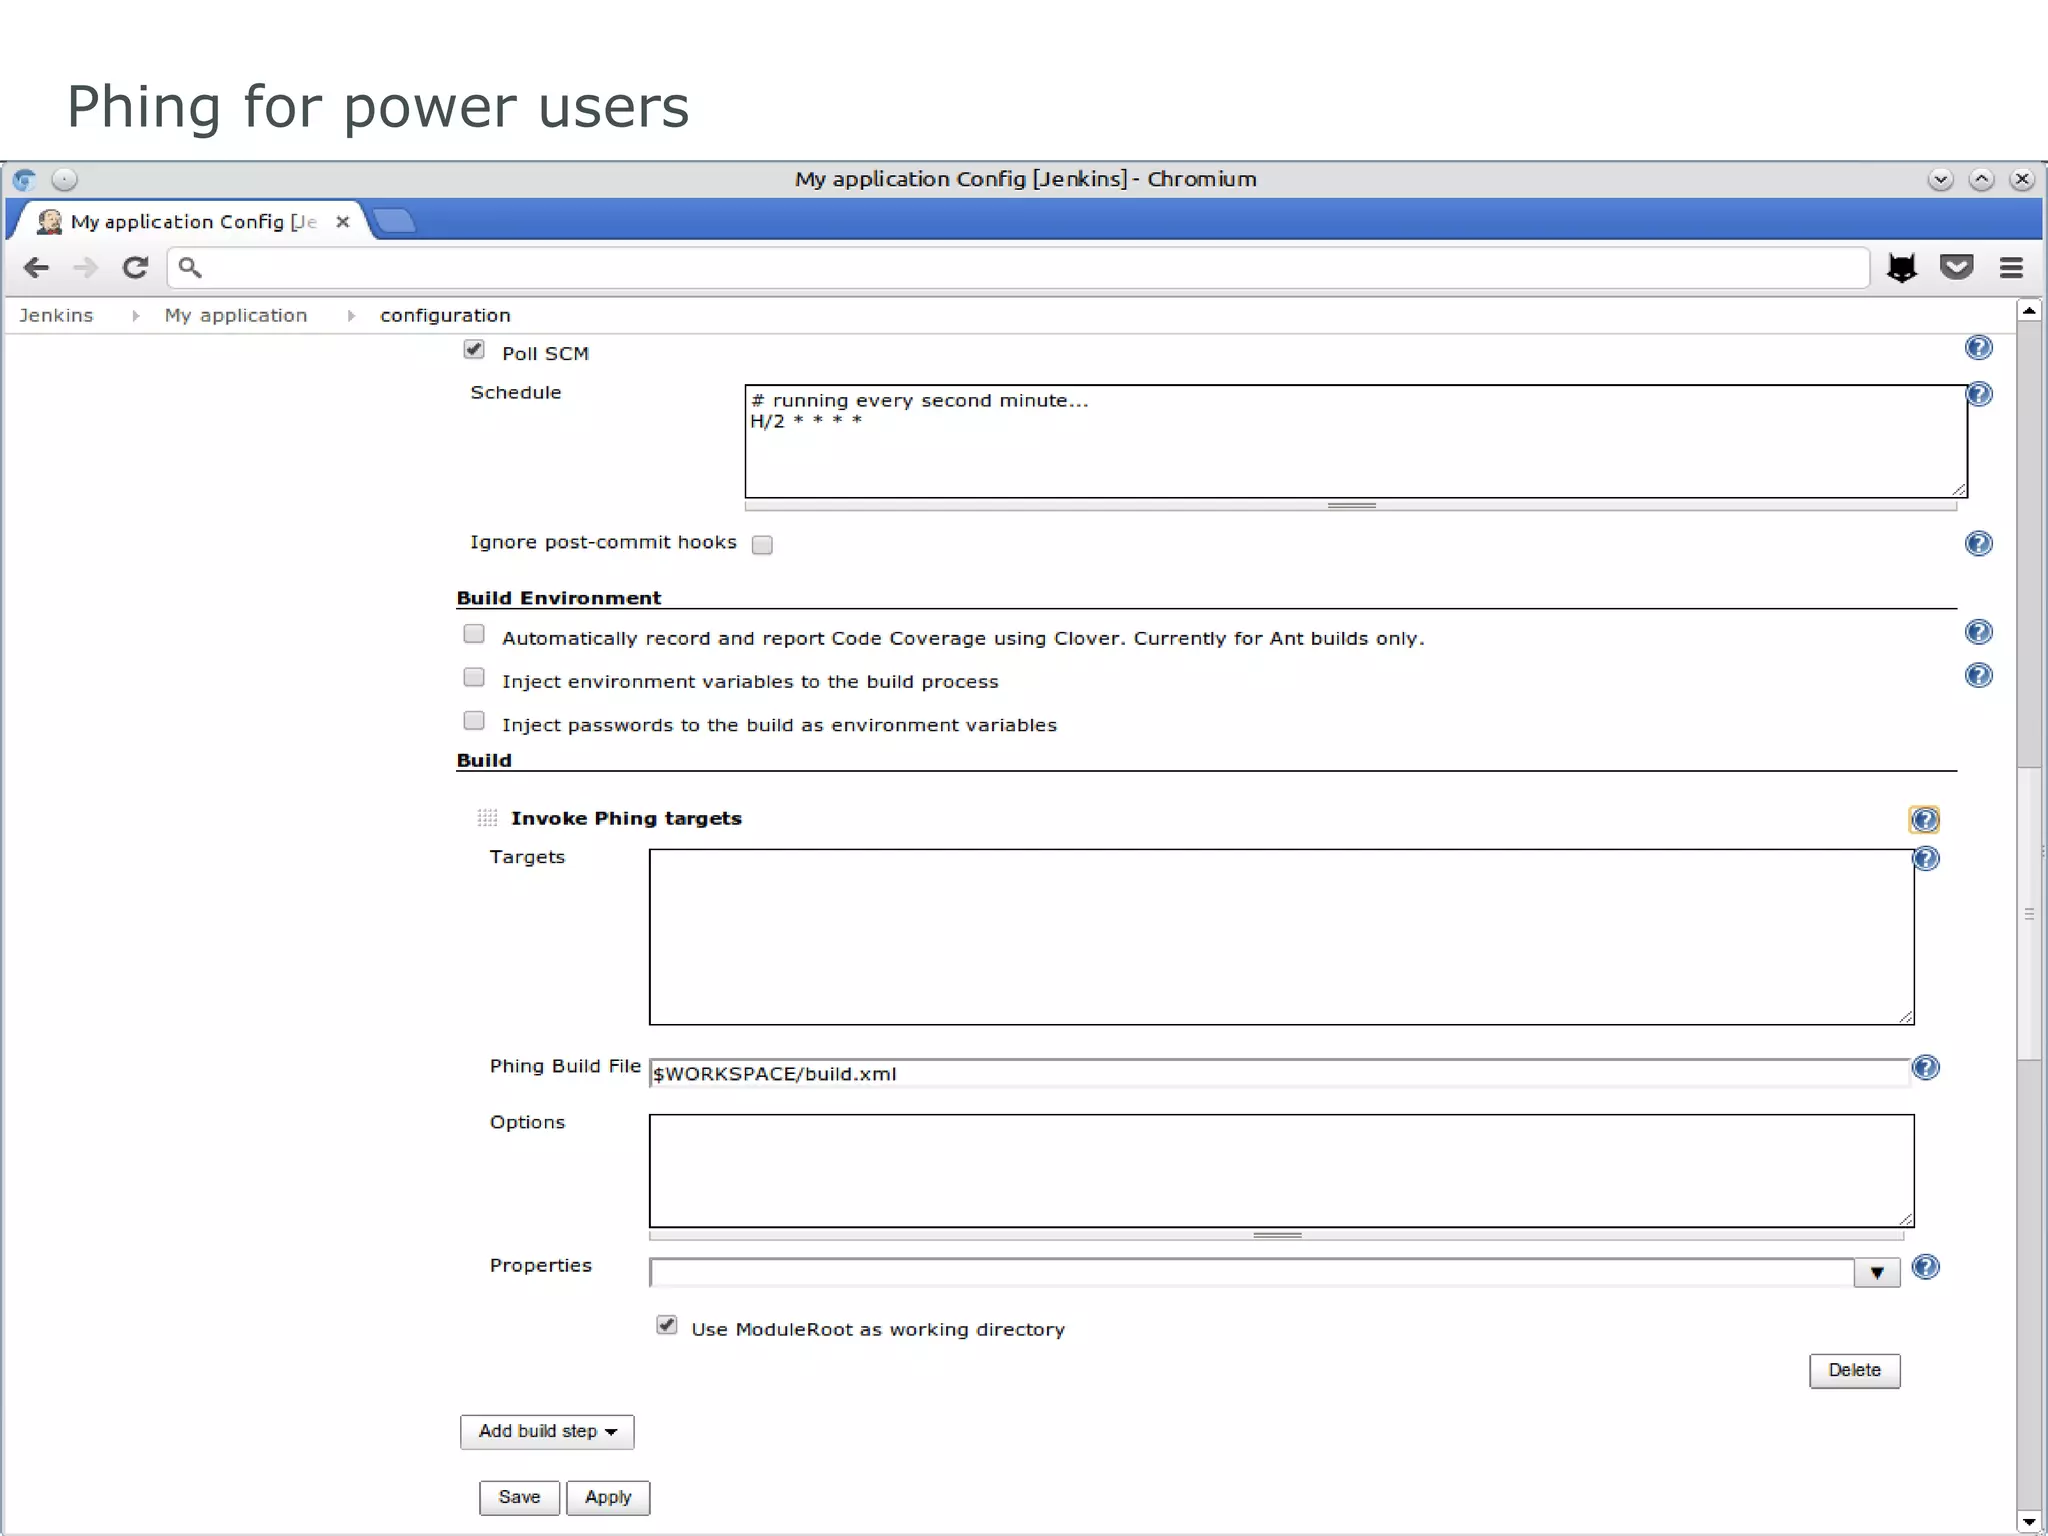Click the scrollbar down arrow
The height and width of the screenshot is (1536, 2048).
coord(2029,1523)
